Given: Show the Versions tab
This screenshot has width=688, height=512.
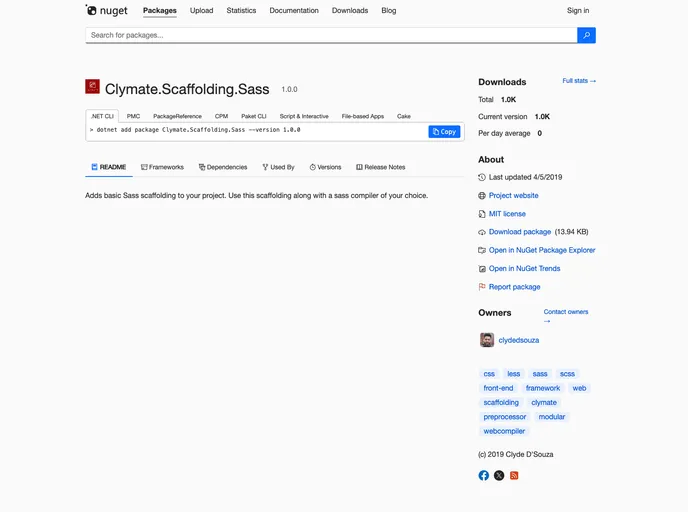Looking at the screenshot, I should pos(325,167).
